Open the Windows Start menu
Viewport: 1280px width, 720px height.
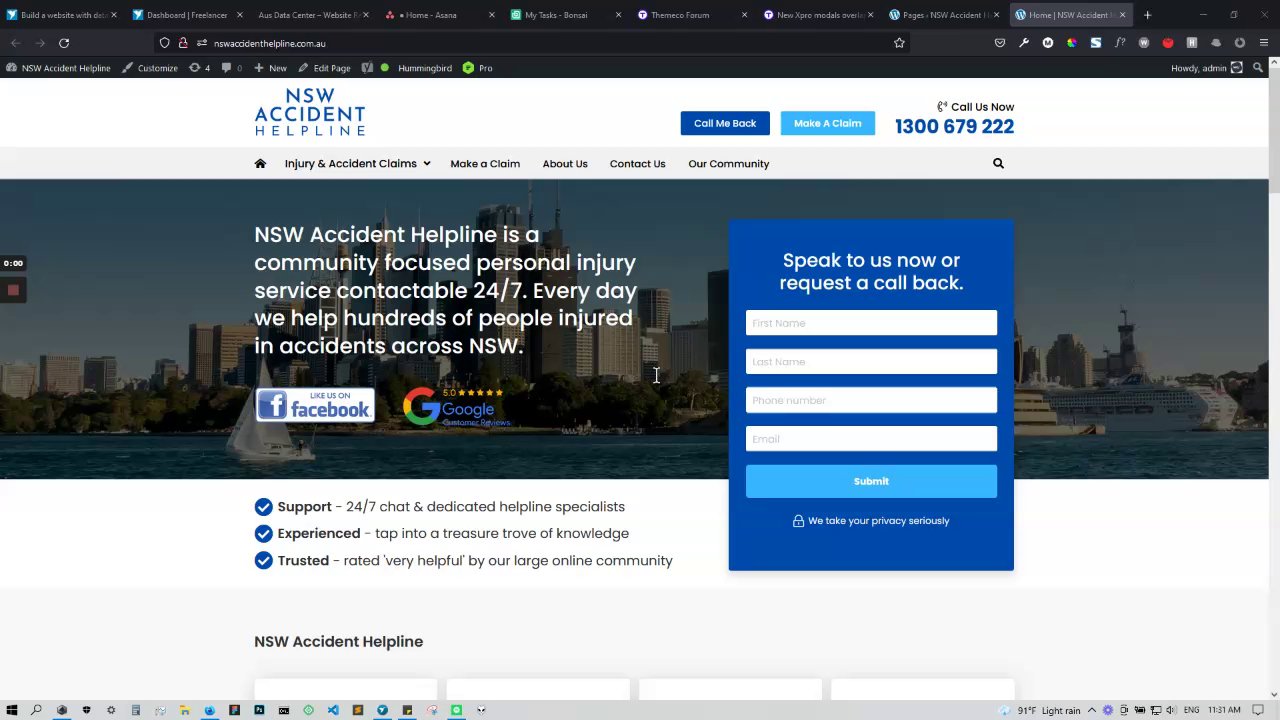(x=12, y=710)
